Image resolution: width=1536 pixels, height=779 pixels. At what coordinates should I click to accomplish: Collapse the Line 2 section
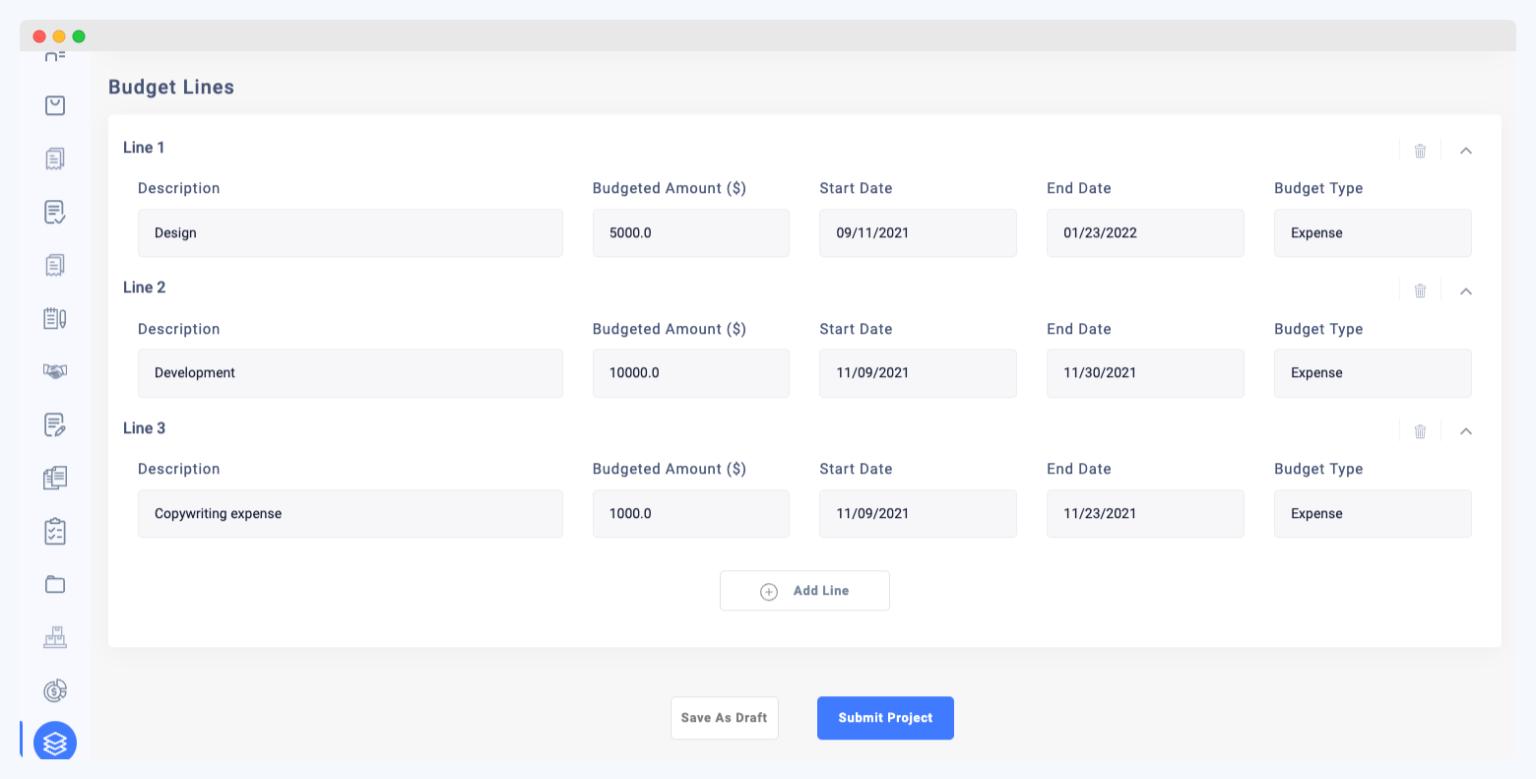[1466, 291]
